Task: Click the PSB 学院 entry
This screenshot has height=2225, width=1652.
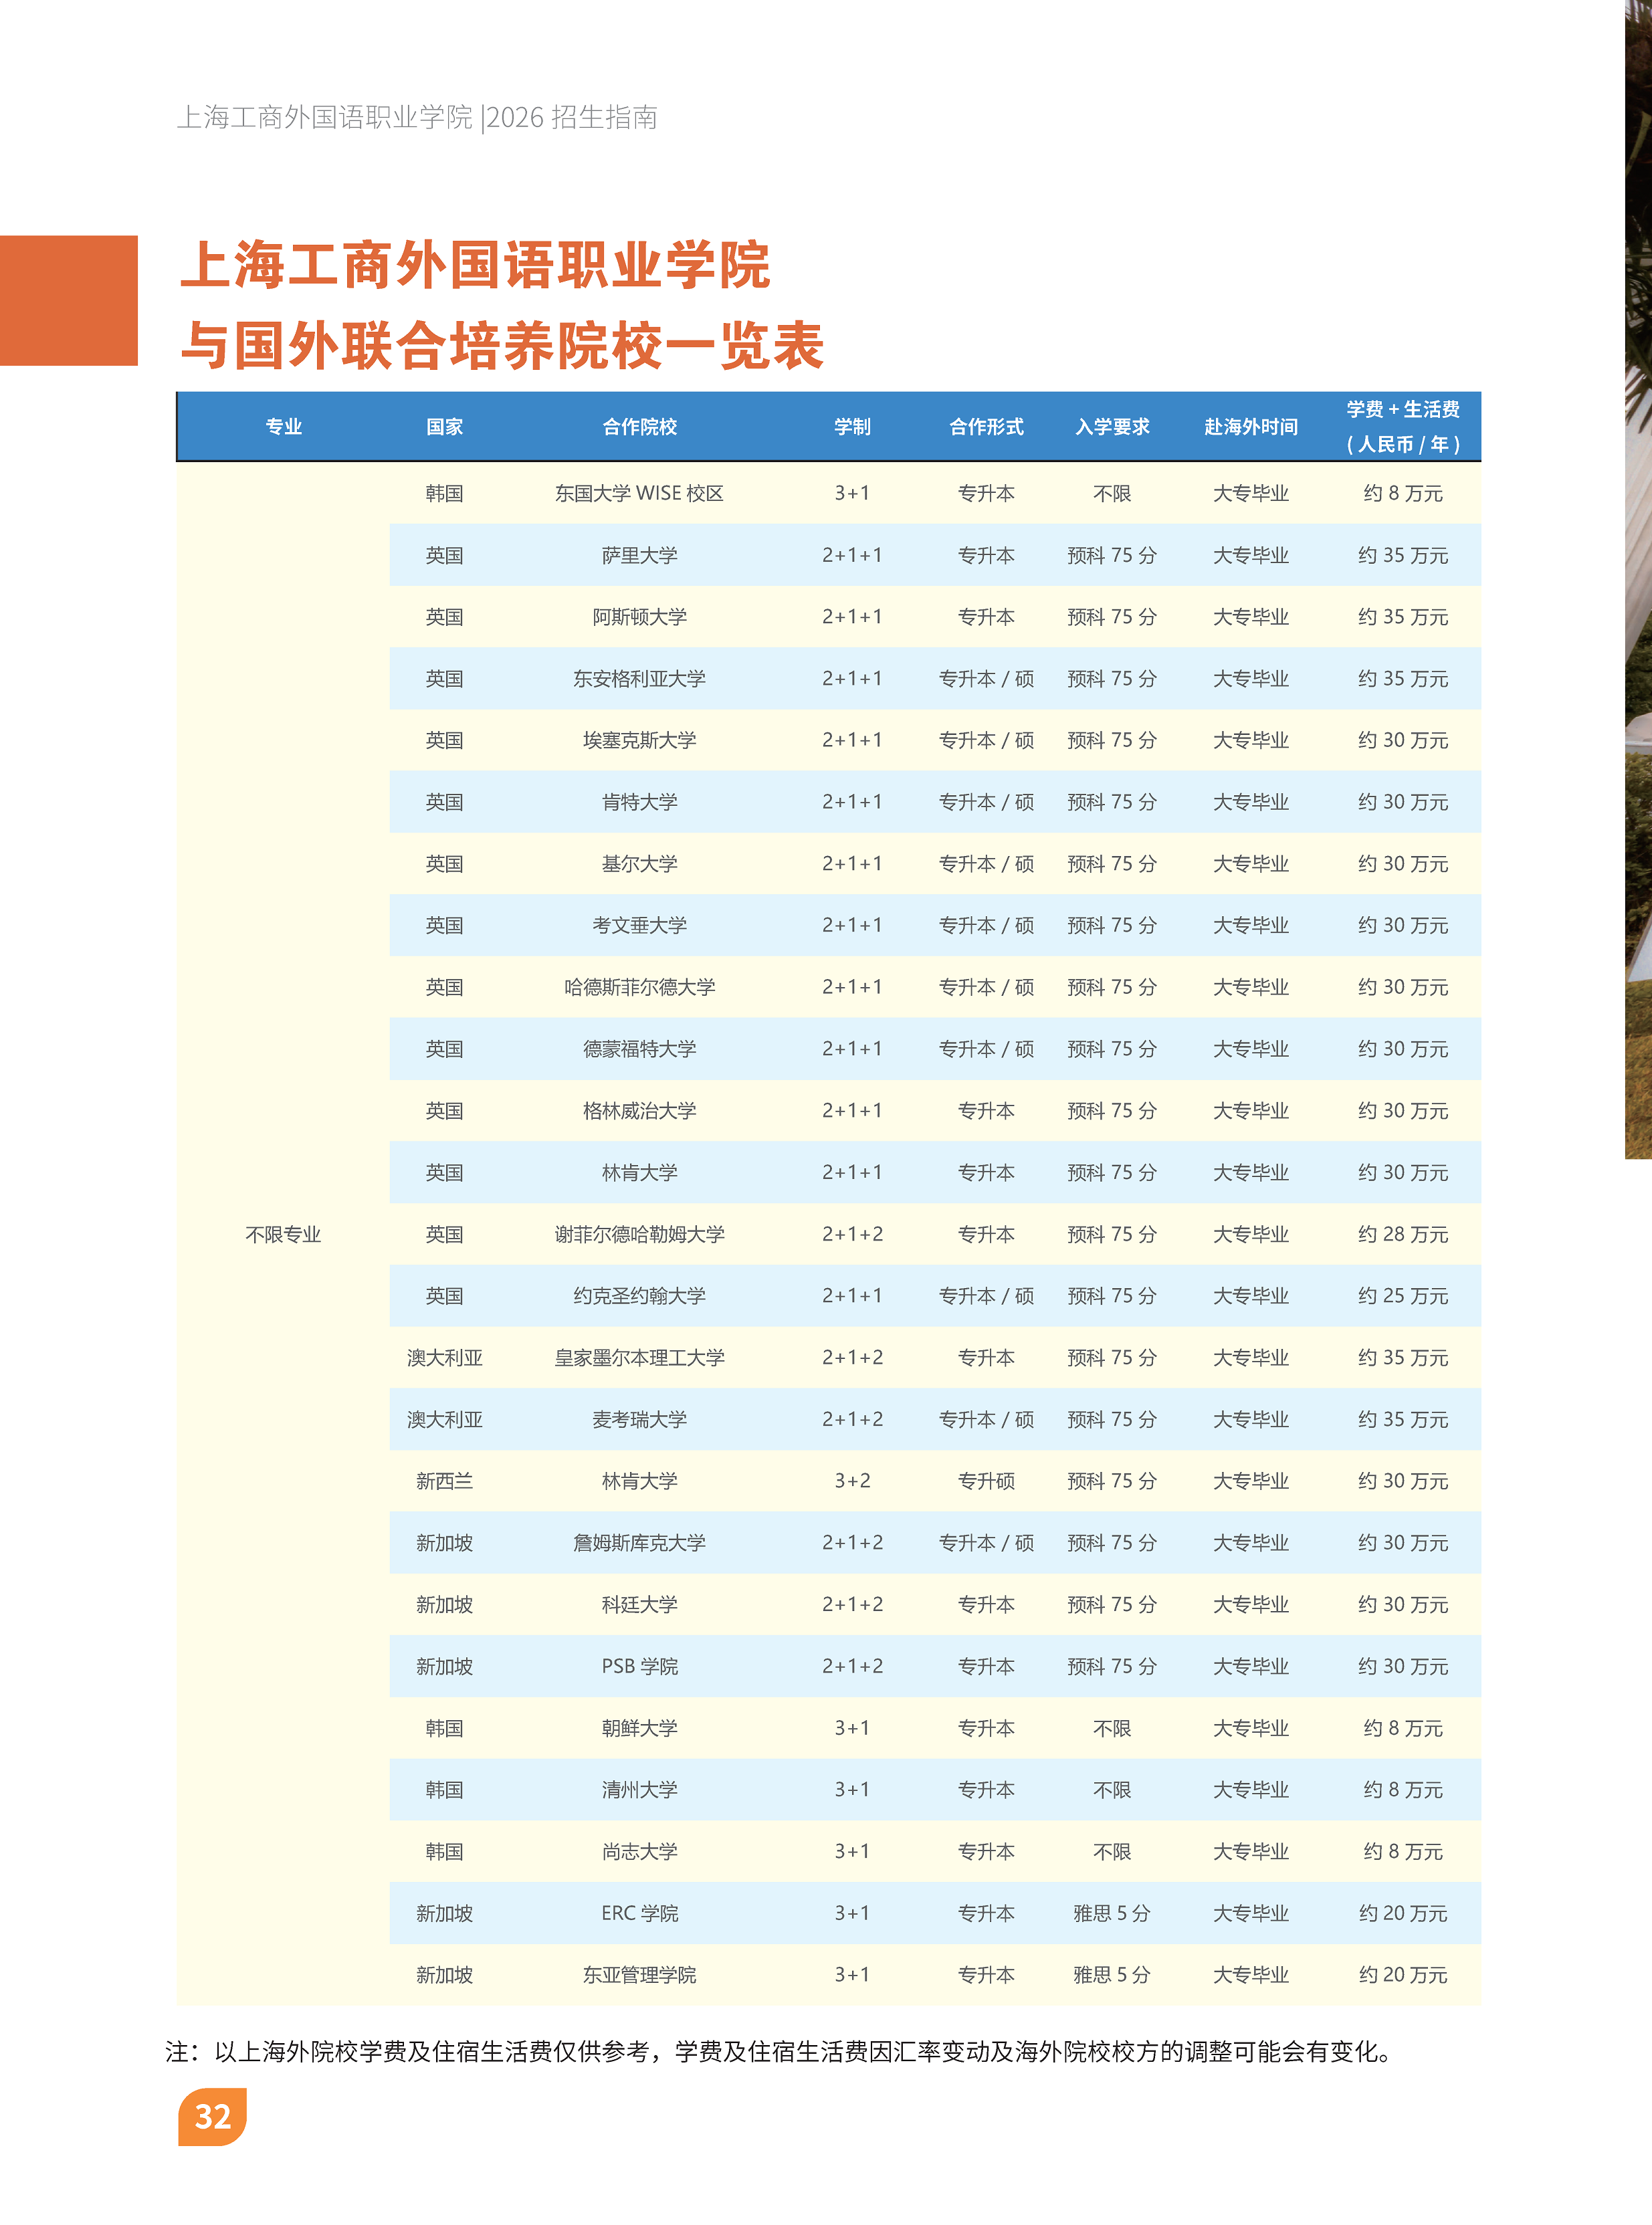Action: pos(639,1666)
